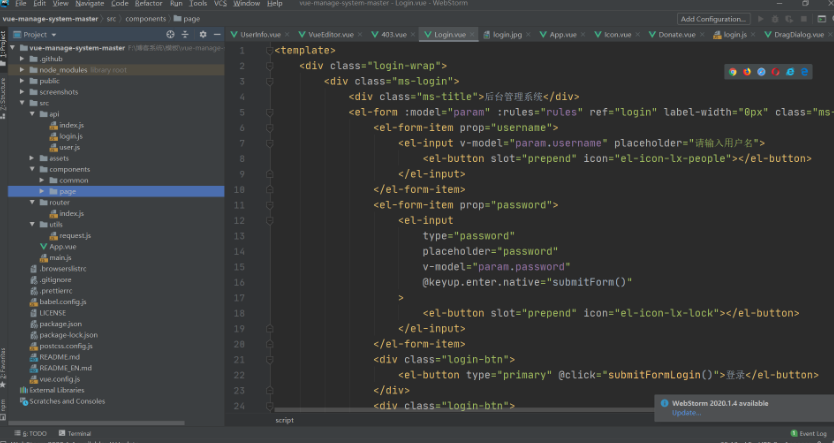Open the Favorites tool window stripe
Image resolution: width=834 pixels, height=443 pixels.
3,367
